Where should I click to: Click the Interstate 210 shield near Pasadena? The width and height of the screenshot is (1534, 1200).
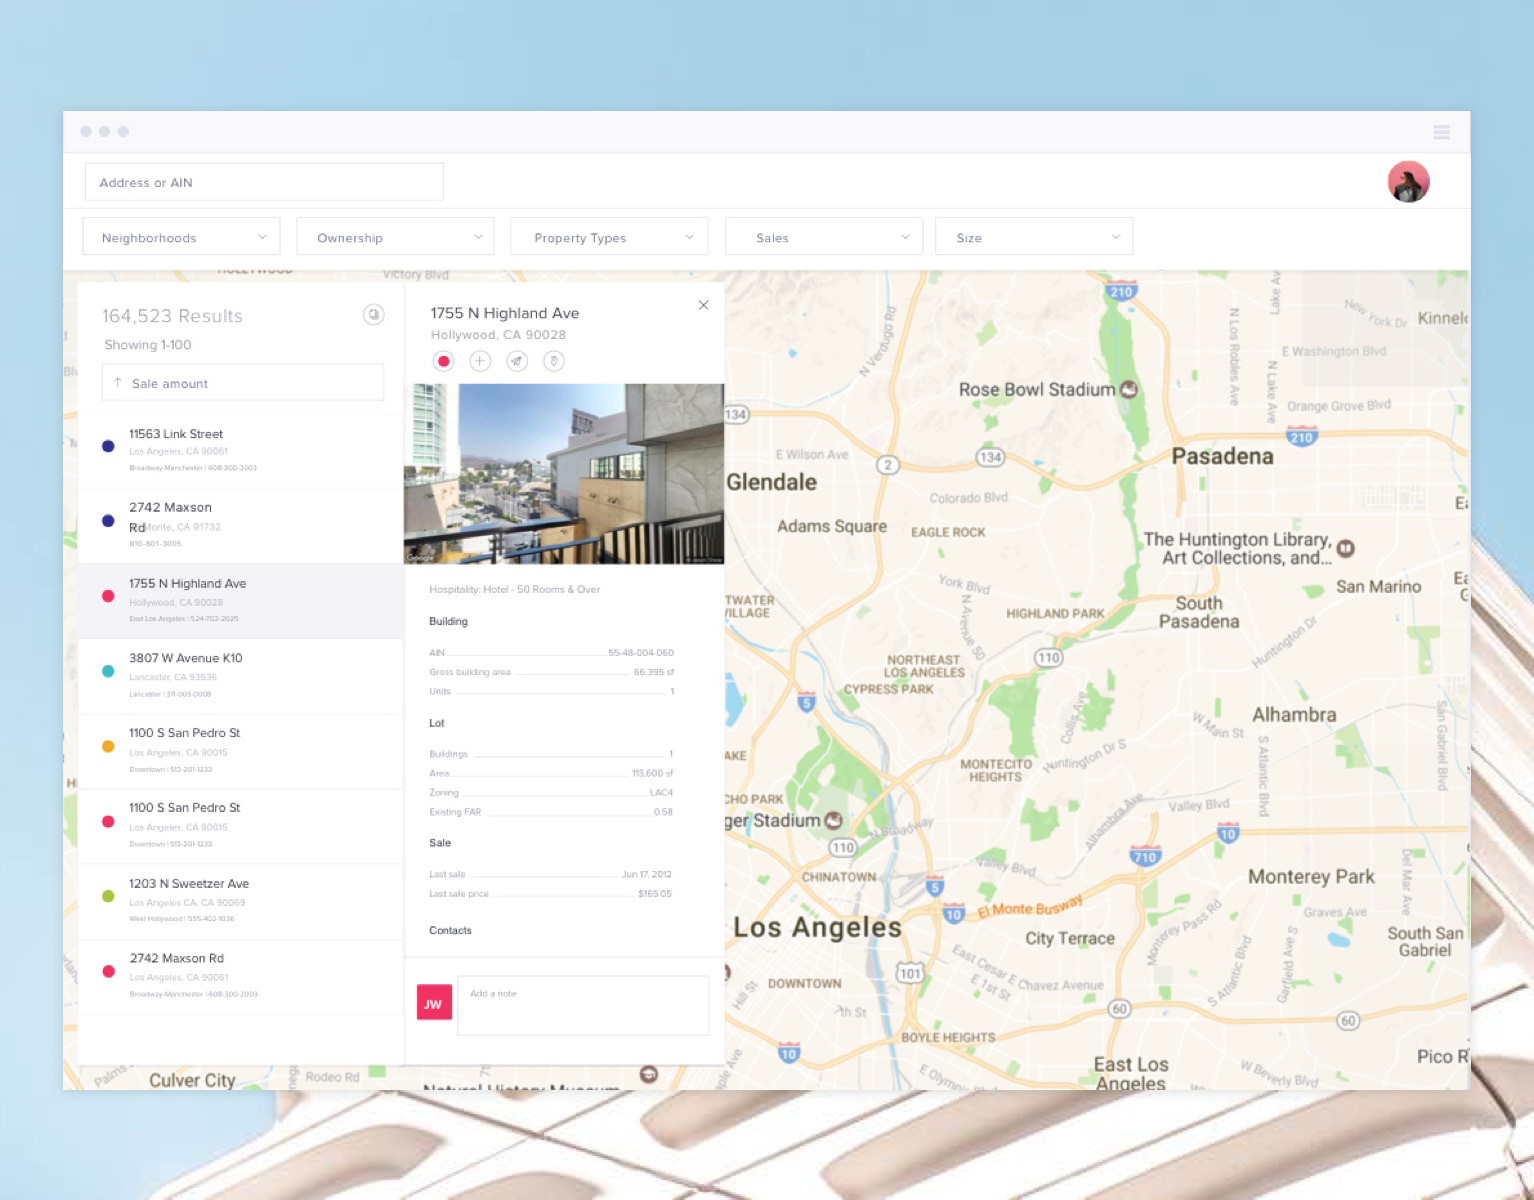pos(1301,436)
